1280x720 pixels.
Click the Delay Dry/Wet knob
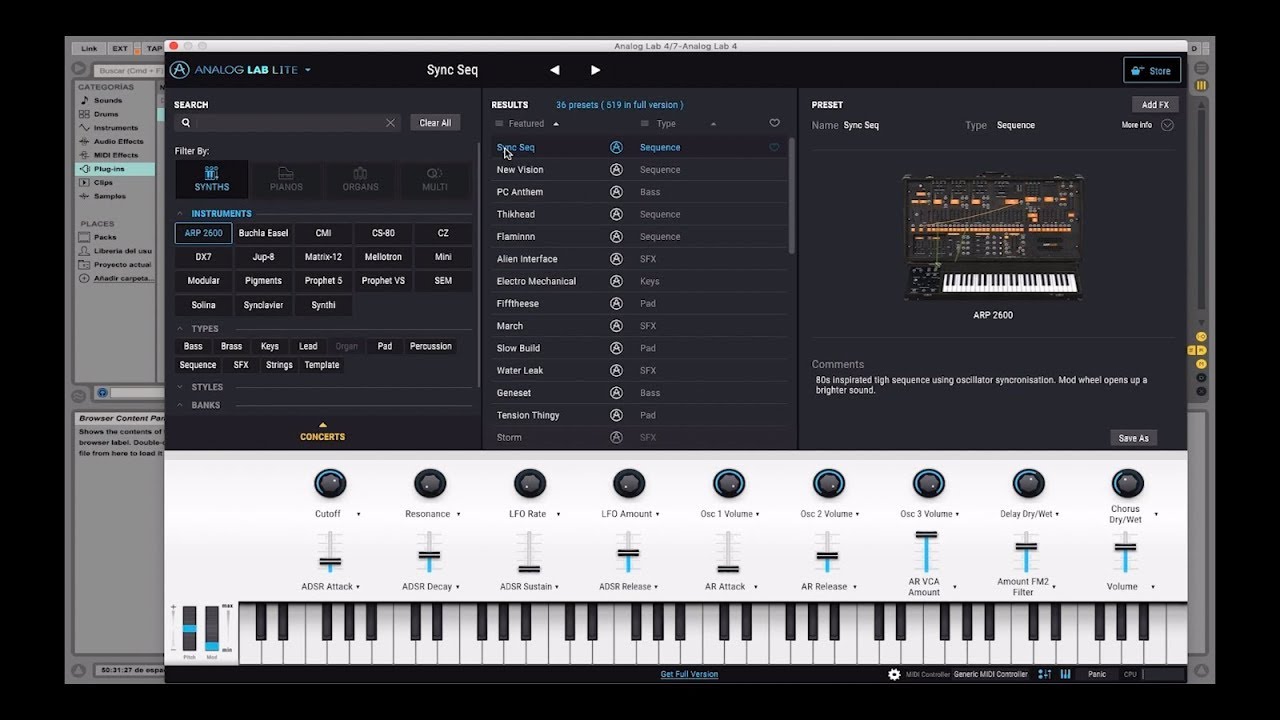(1028, 484)
